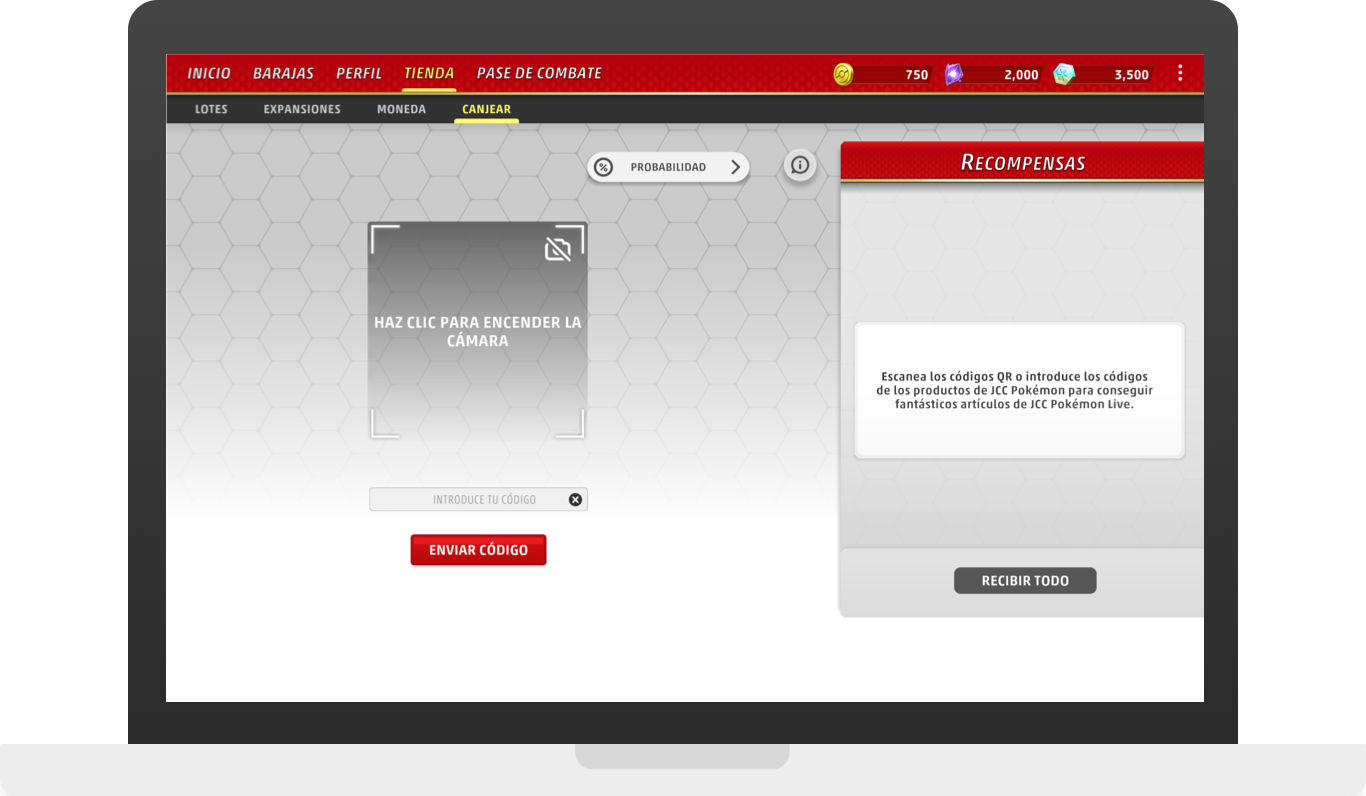This screenshot has width=1366, height=796.
Task: Focus the Introduce tu código field
Action: pos(470,500)
